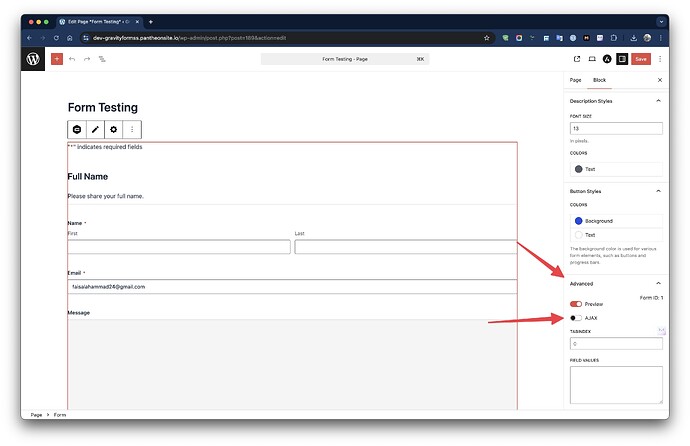Click the Email input field
690x446 pixels.
pyautogui.click(x=292, y=287)
